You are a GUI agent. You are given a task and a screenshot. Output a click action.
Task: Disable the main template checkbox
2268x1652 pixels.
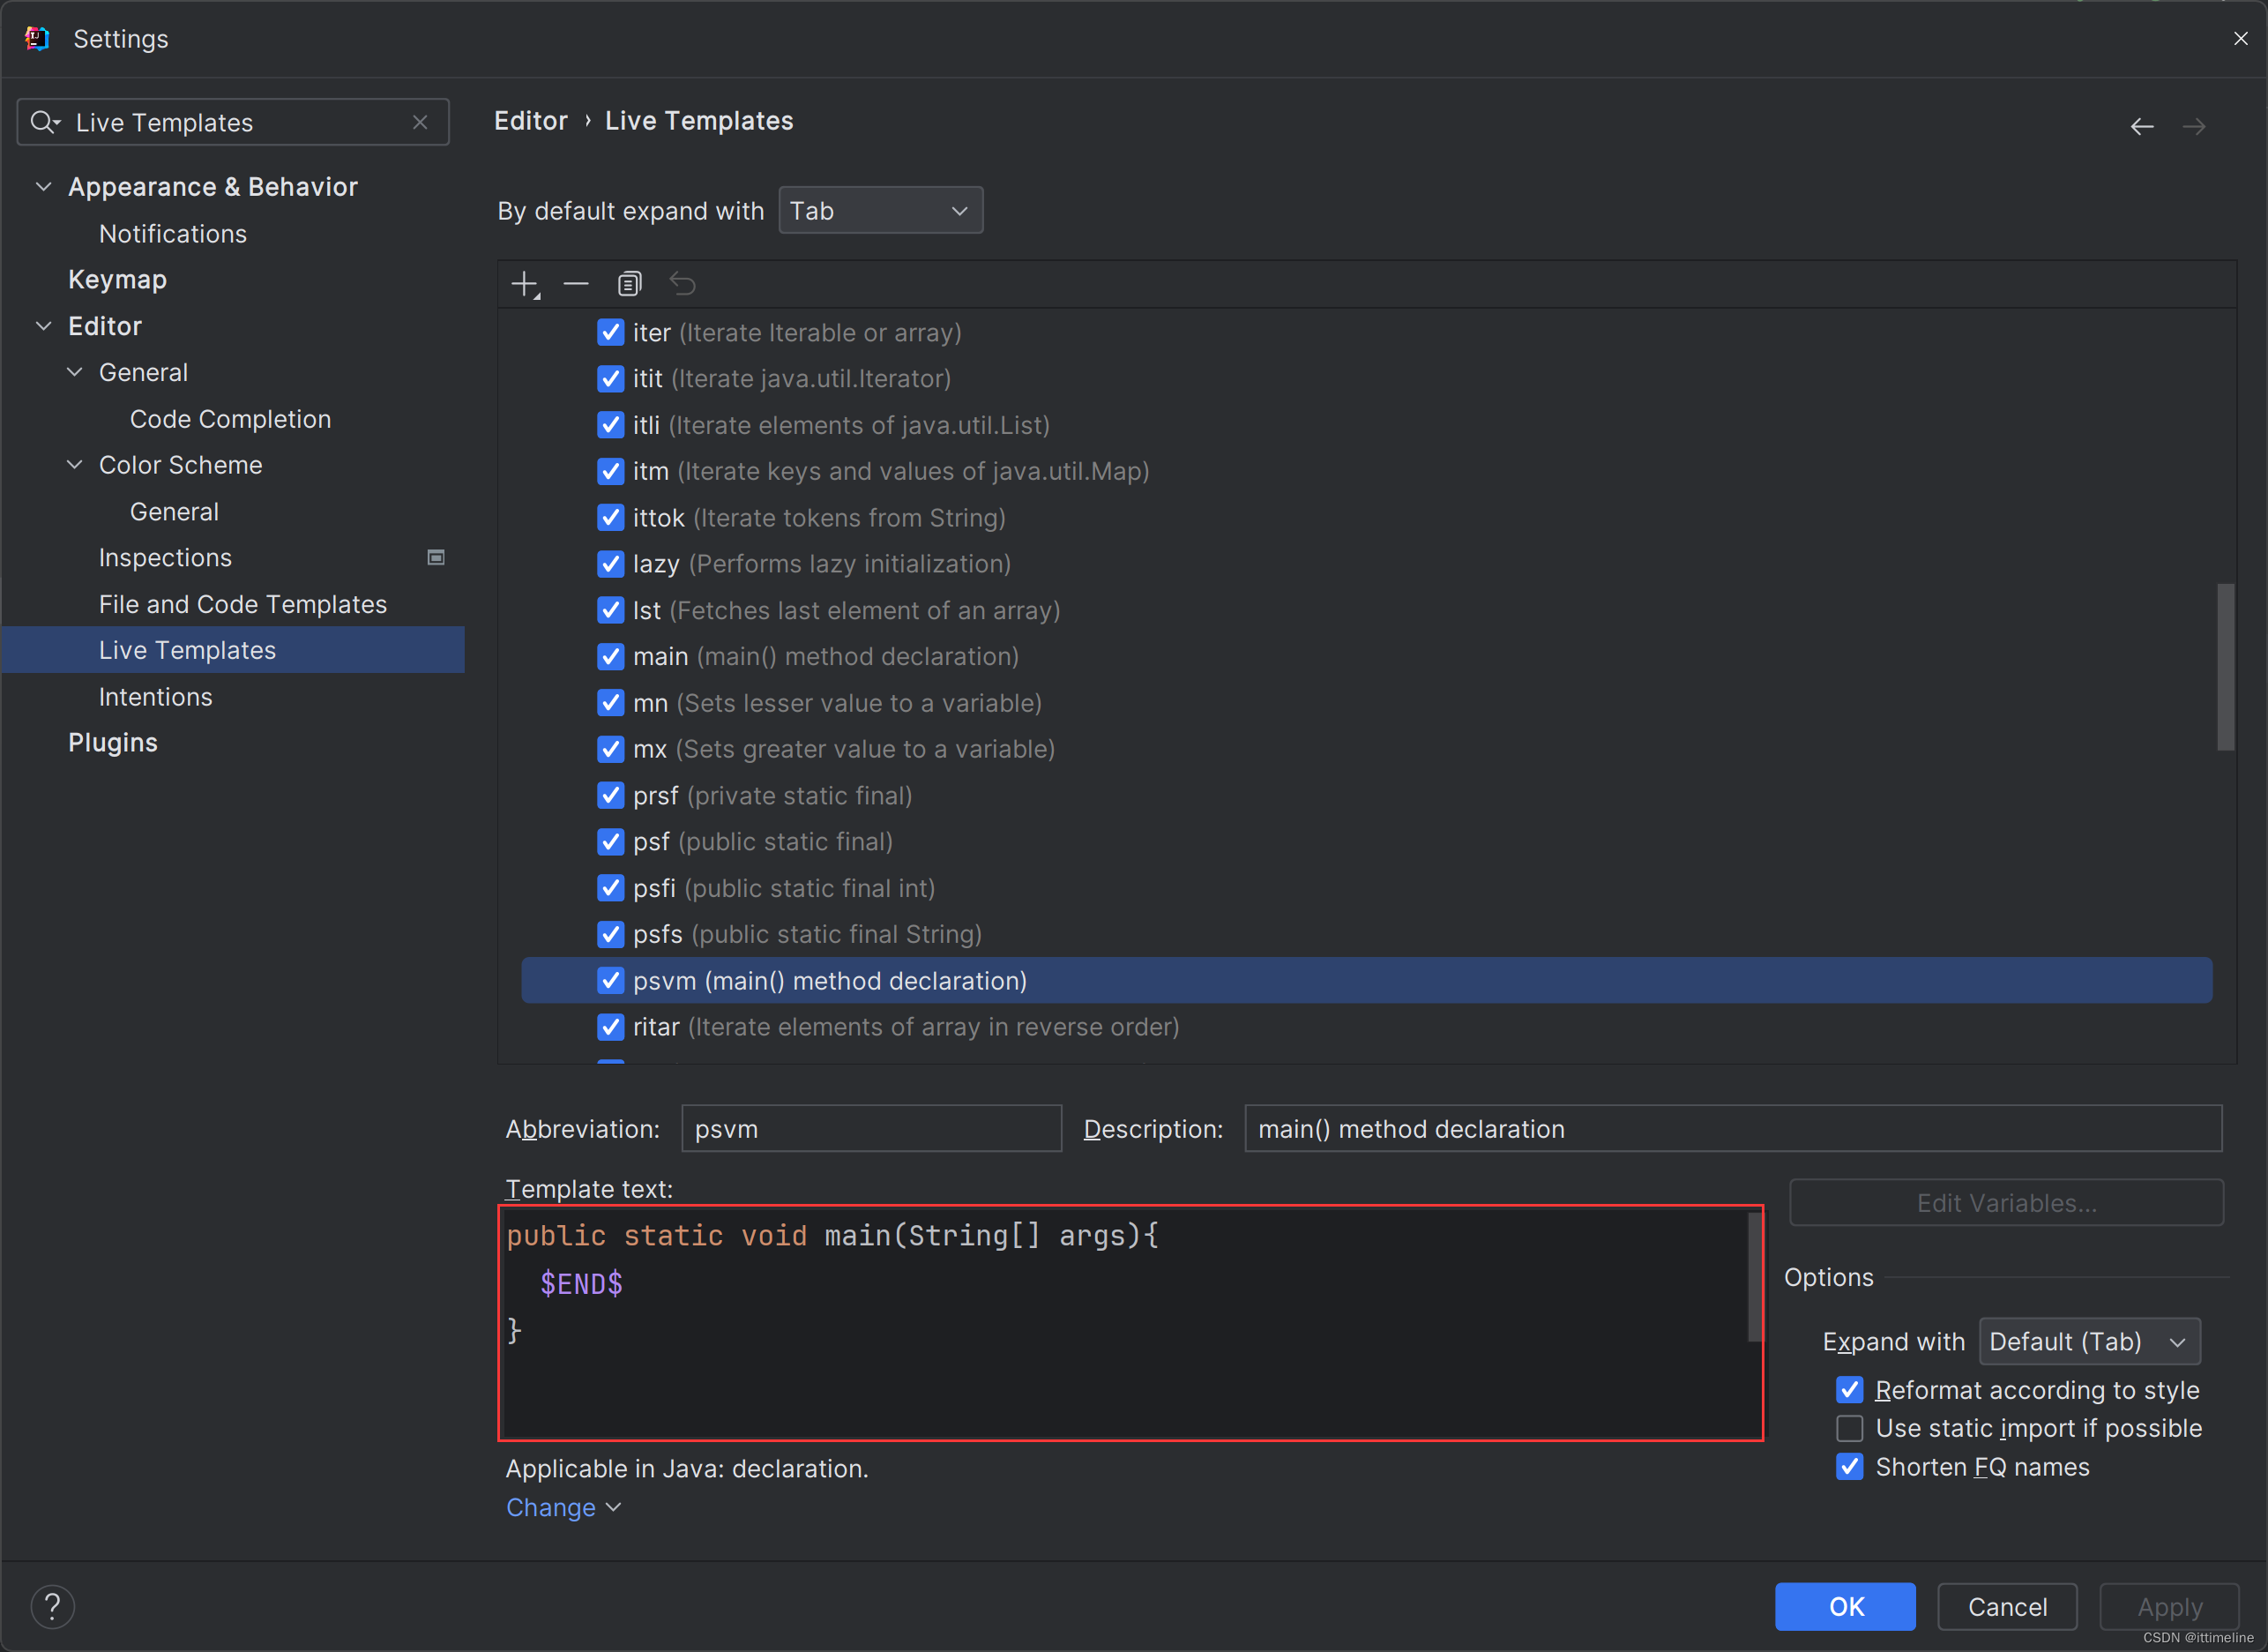click(610, 656)
